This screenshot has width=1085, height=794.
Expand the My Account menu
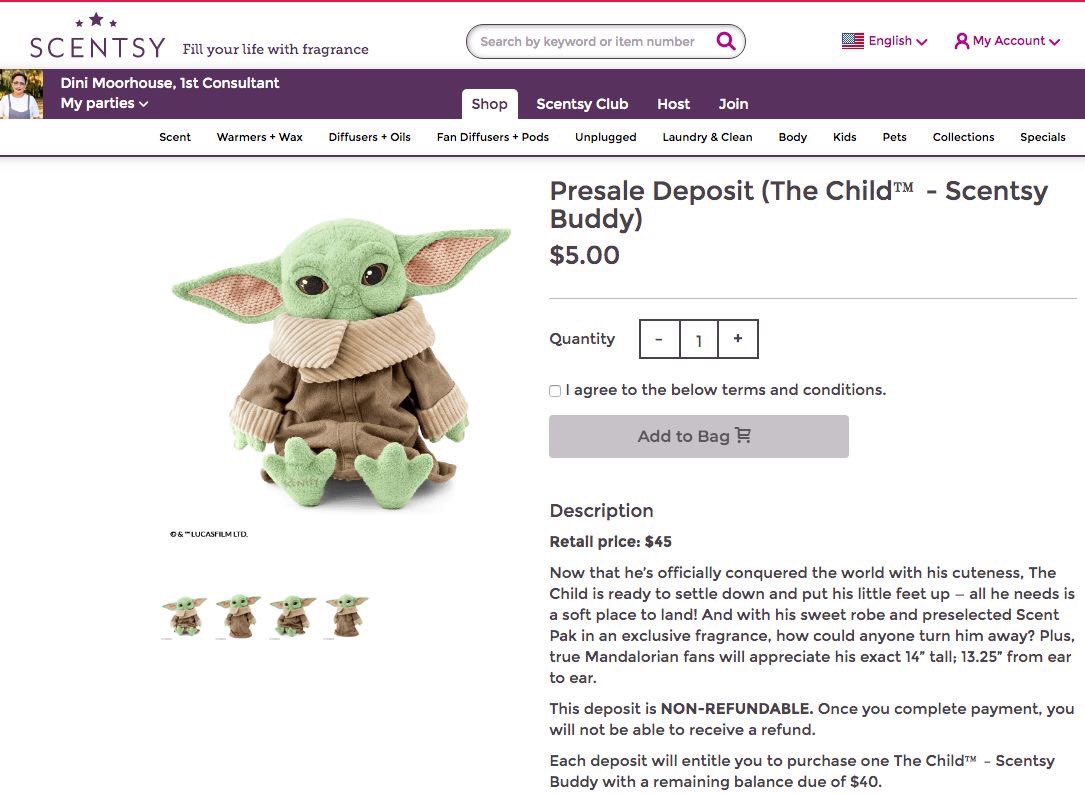(x=1008, y=41)
